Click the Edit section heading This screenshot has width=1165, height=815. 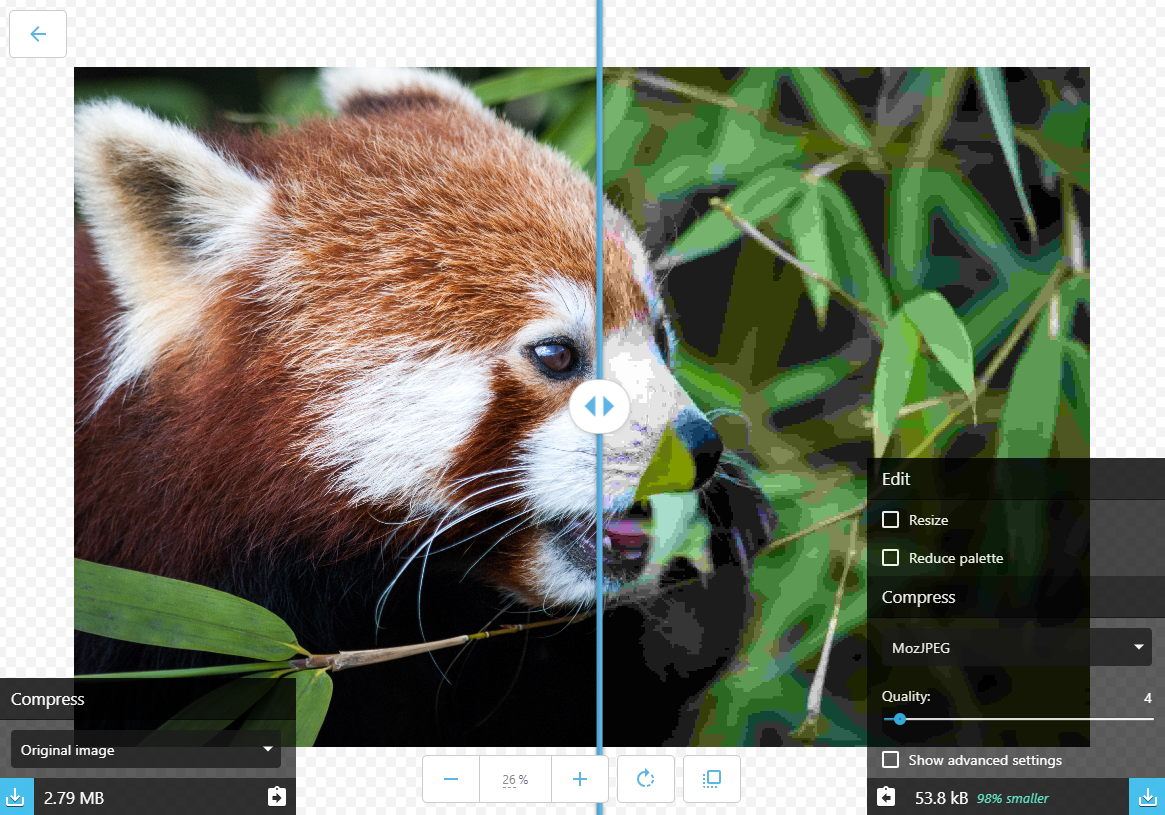click(x=896, y=479)
